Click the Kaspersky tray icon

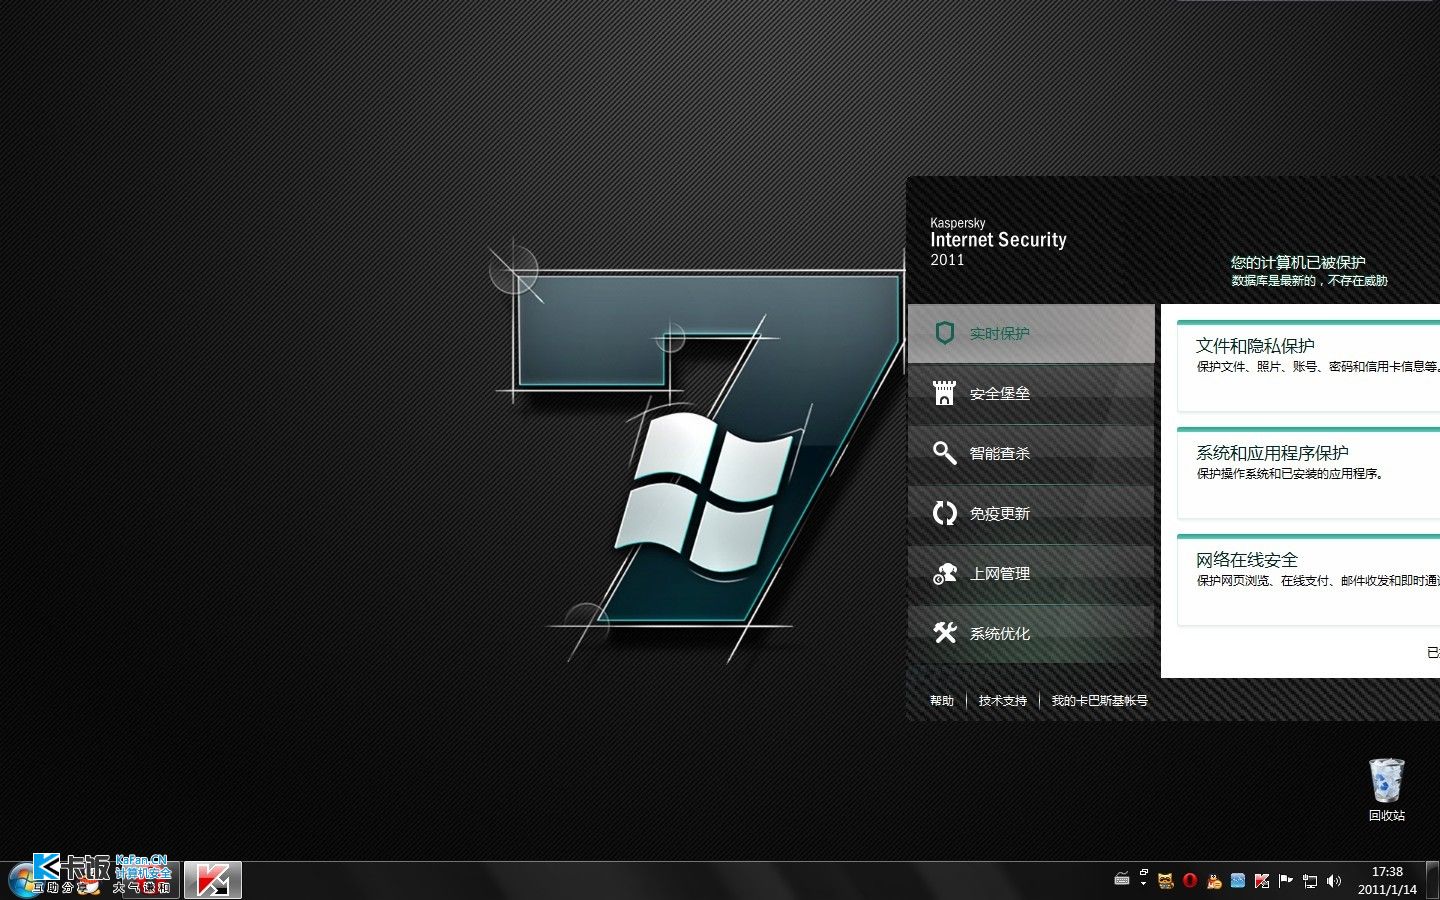tap(1262, 881)
